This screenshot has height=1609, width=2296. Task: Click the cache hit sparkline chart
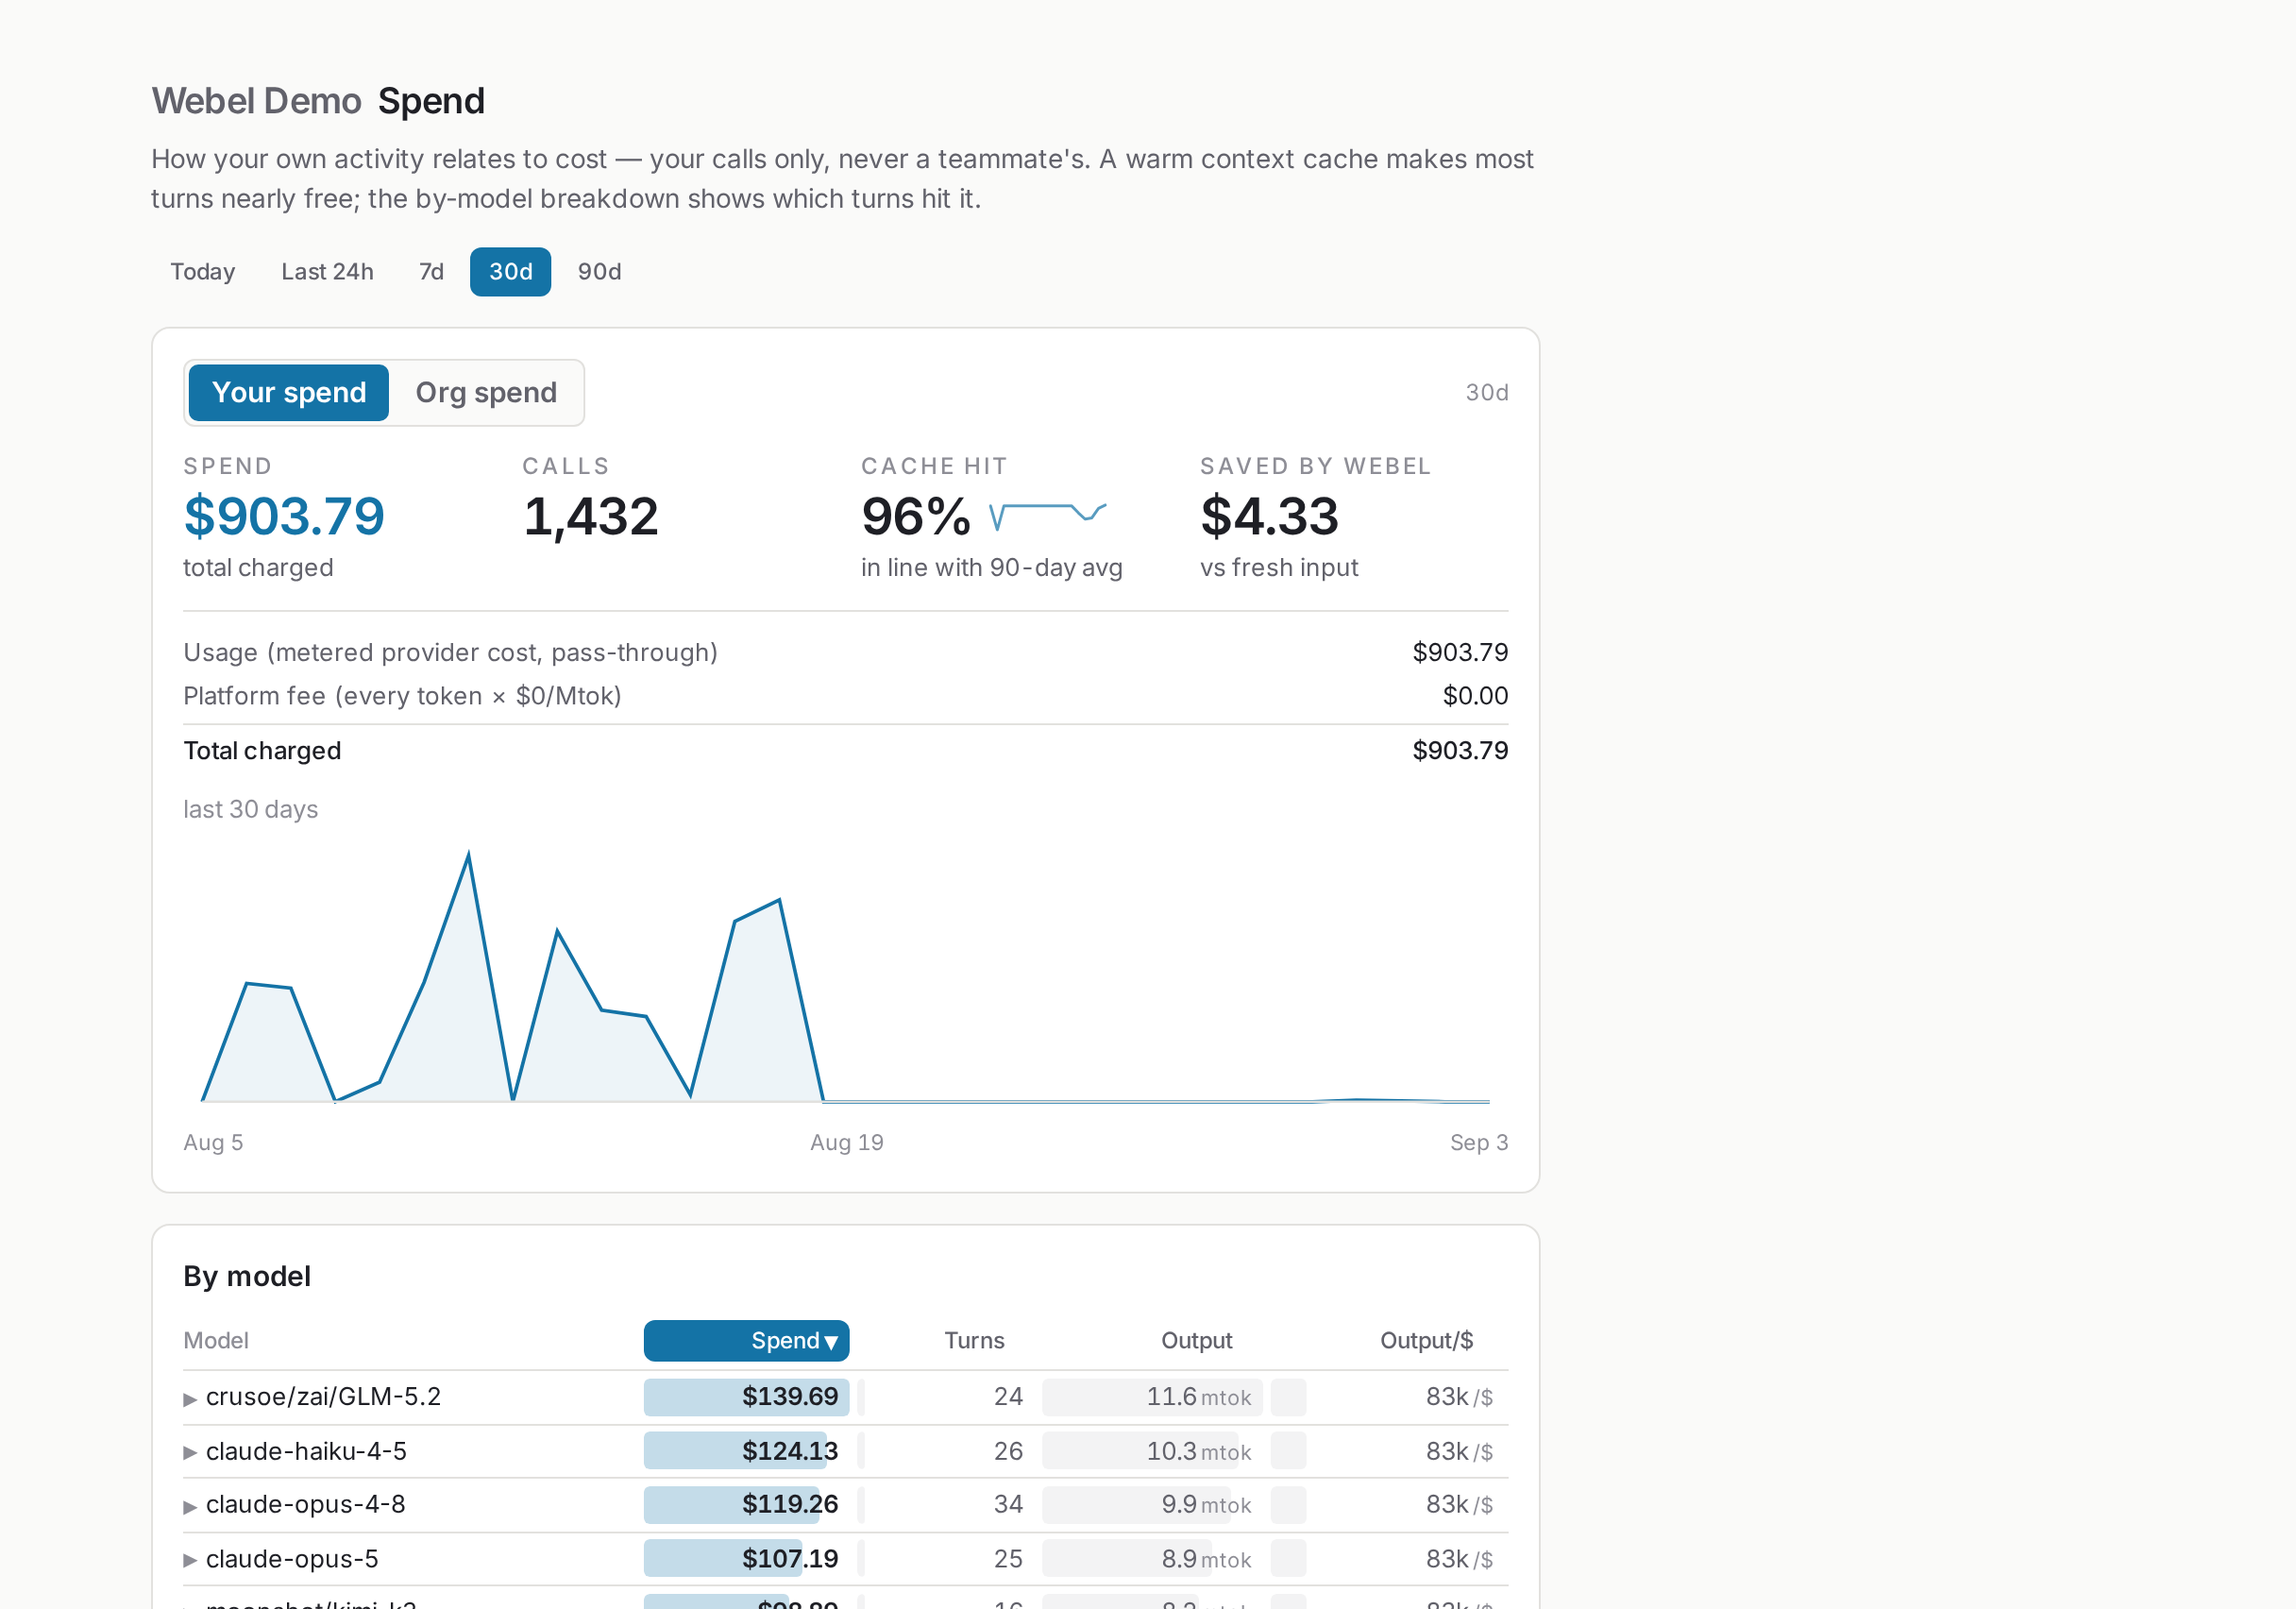tap(1047, 516)
